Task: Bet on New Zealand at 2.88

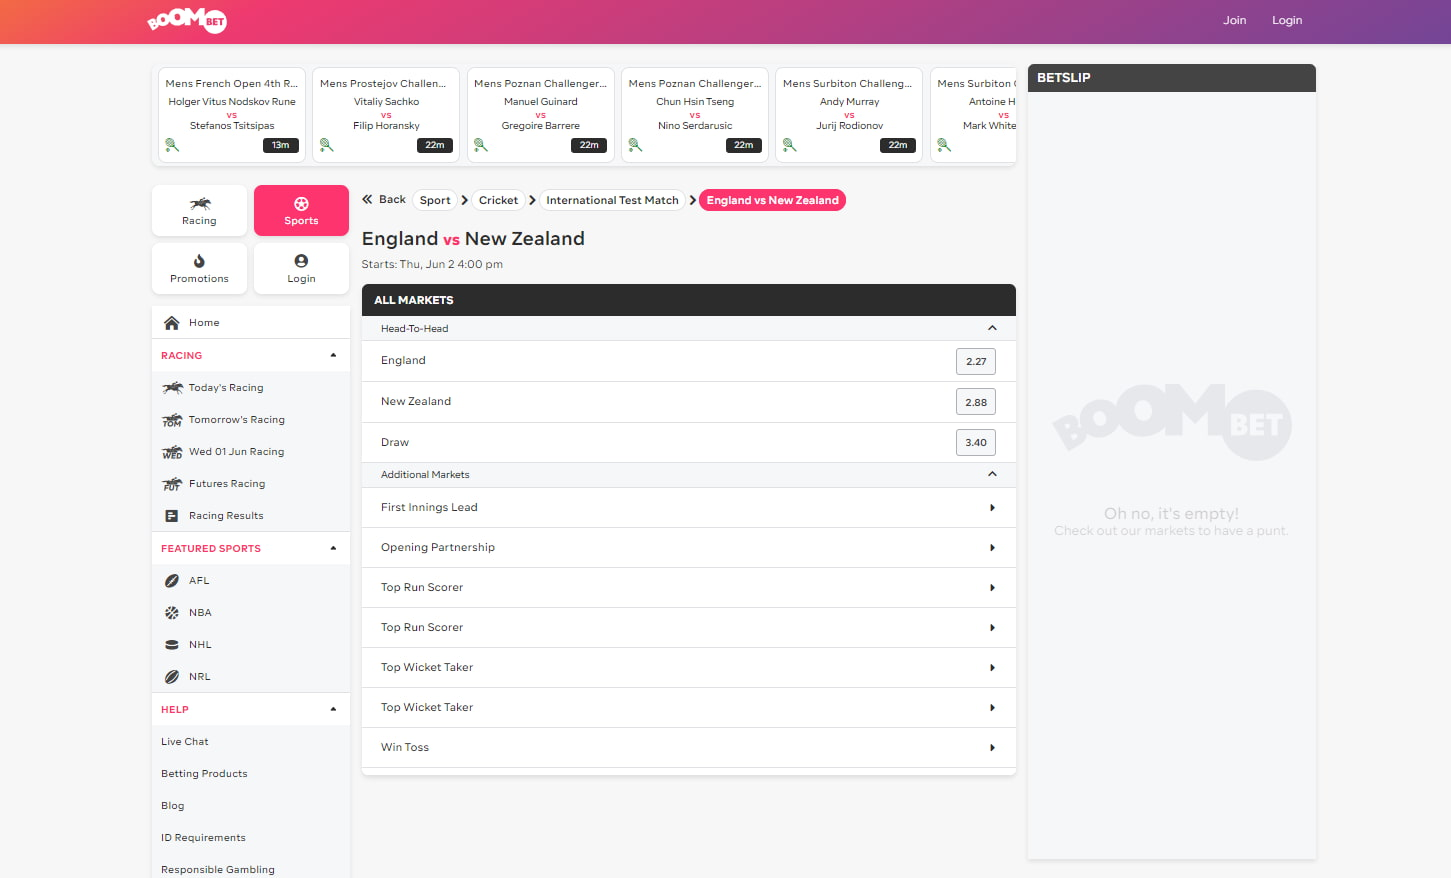Action: click(x=976, y=402)
